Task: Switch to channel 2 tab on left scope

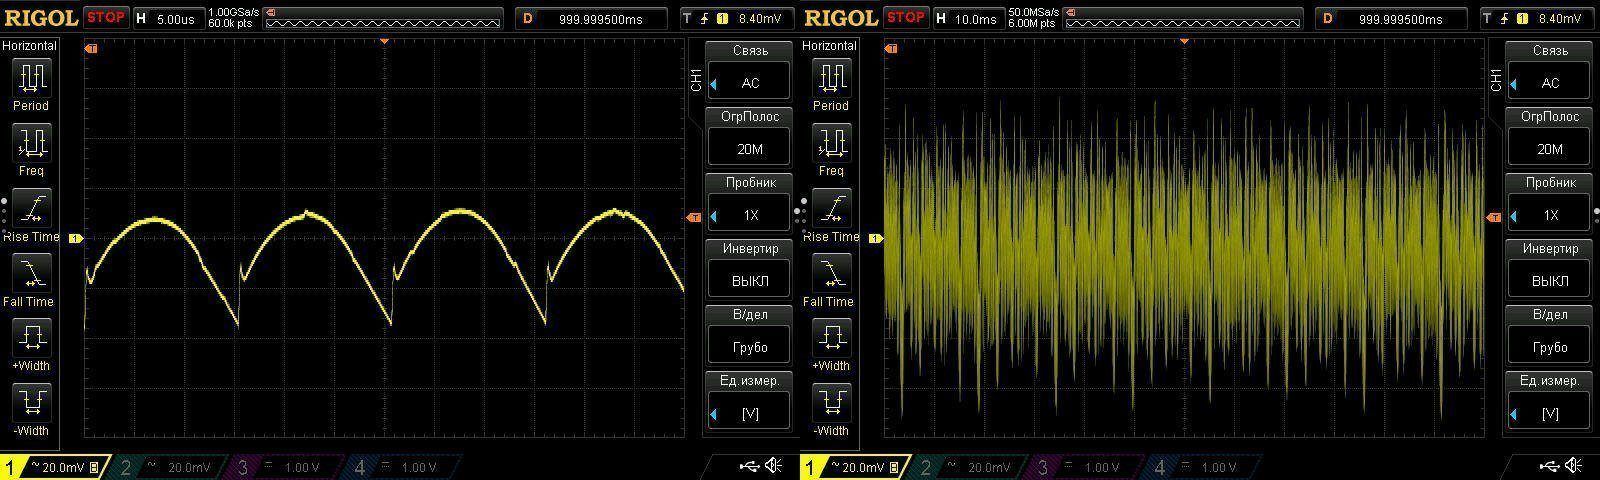Action: click(x=168, y=467)
